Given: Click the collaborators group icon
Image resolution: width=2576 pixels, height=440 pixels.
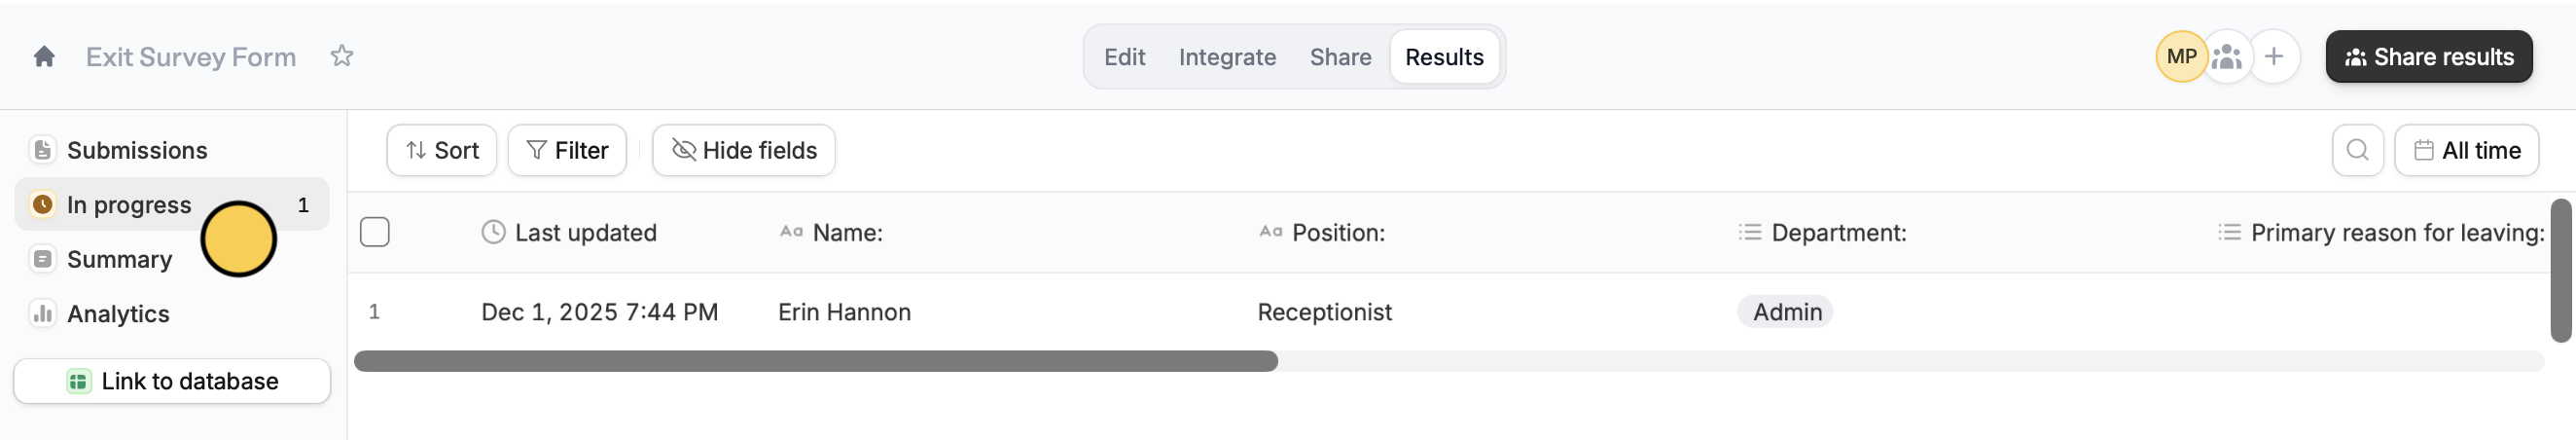Looking at the screenshot, I should tap(2227, 57).
